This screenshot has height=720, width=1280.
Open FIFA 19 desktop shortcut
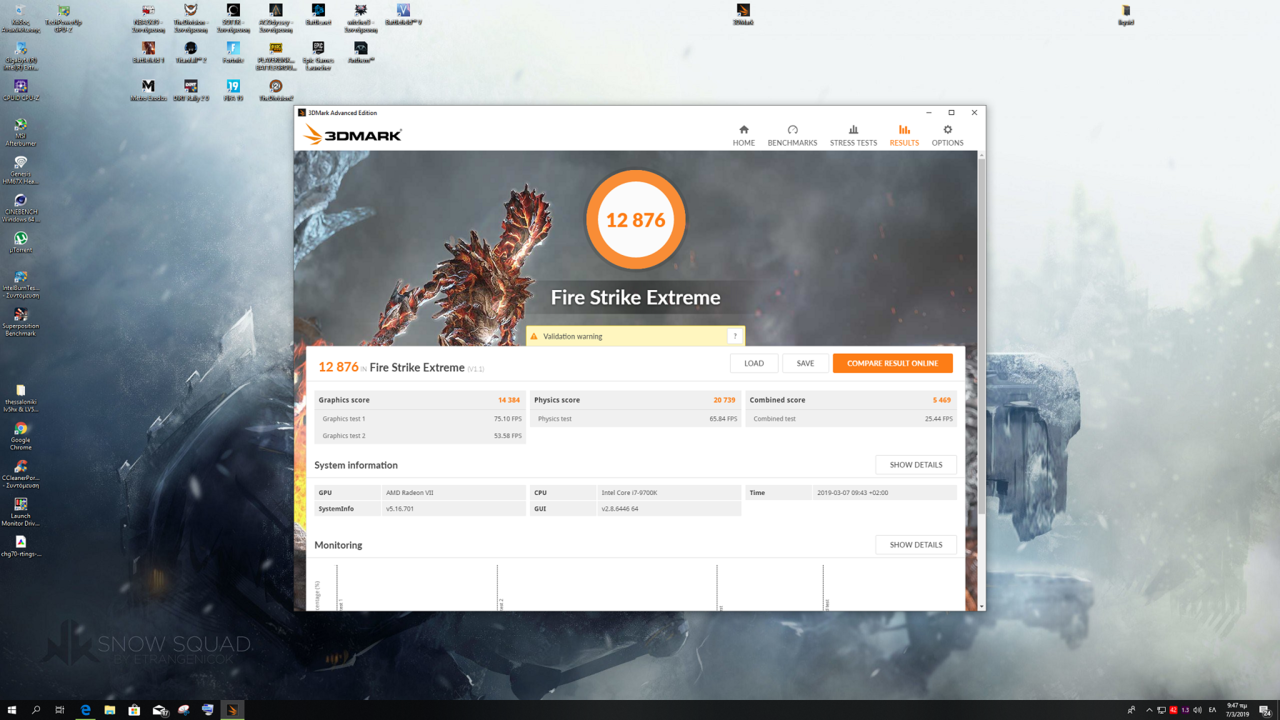pyautogui.click(x=233, y=90)
